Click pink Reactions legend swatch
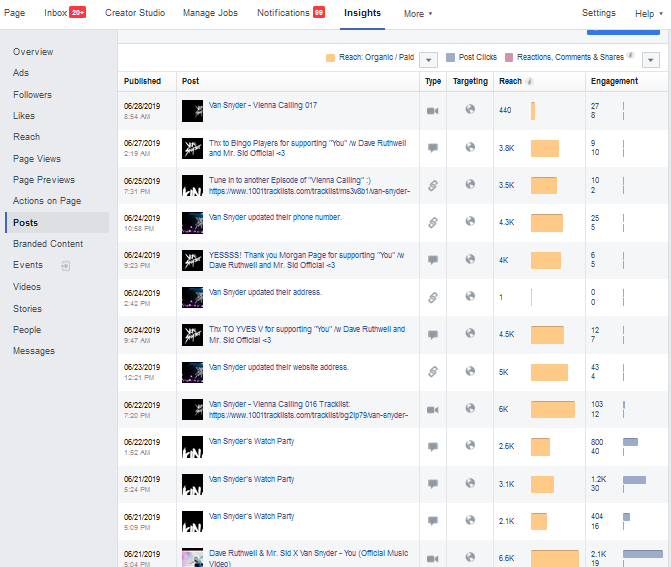Viewport: 671px width, 567px height. [x=509, y=57]
